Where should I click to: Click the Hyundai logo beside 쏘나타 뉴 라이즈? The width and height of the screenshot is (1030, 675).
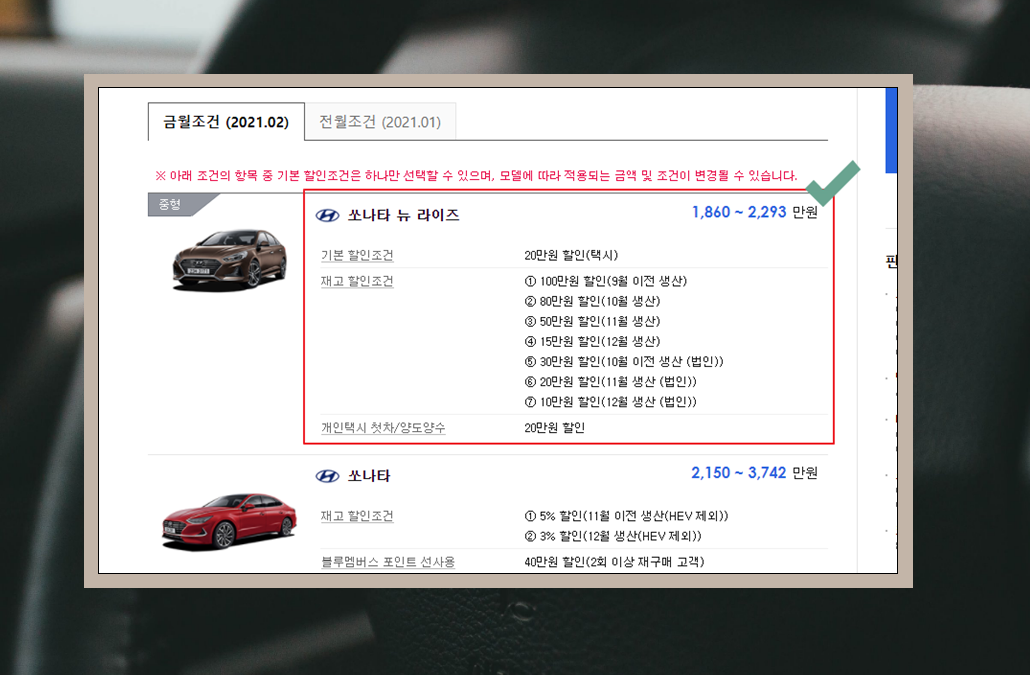point(327,215)
